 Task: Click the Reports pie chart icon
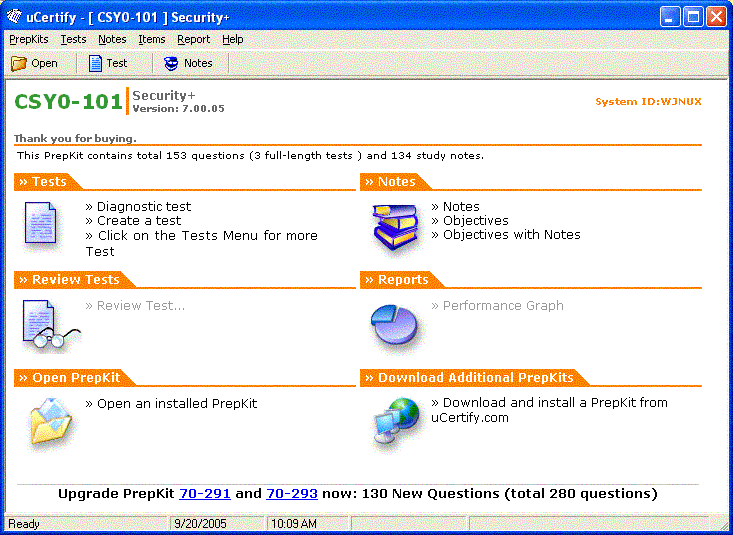[394, 324]
